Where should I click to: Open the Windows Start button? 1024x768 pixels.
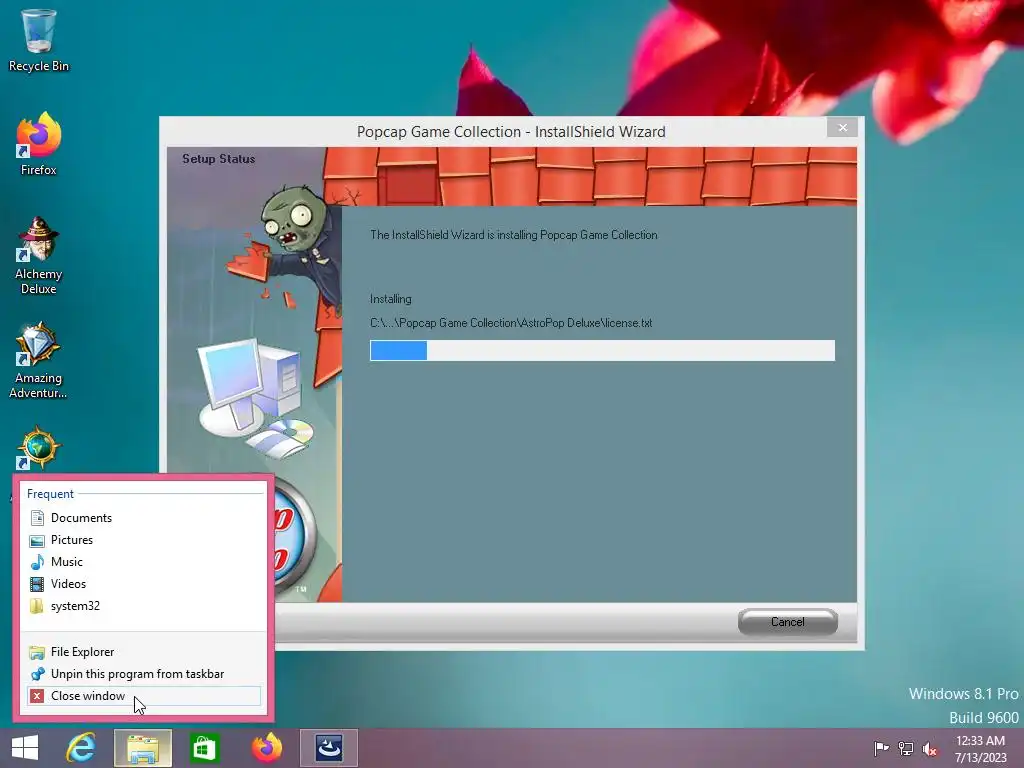[25, 748]
